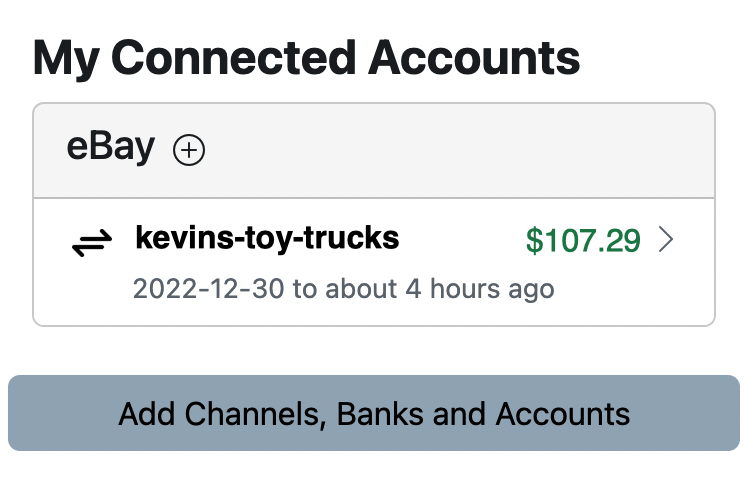The width and height of the screenshot is (752, 498).
Task: Click the plus icon next to eBay
Action: (189, 151)
